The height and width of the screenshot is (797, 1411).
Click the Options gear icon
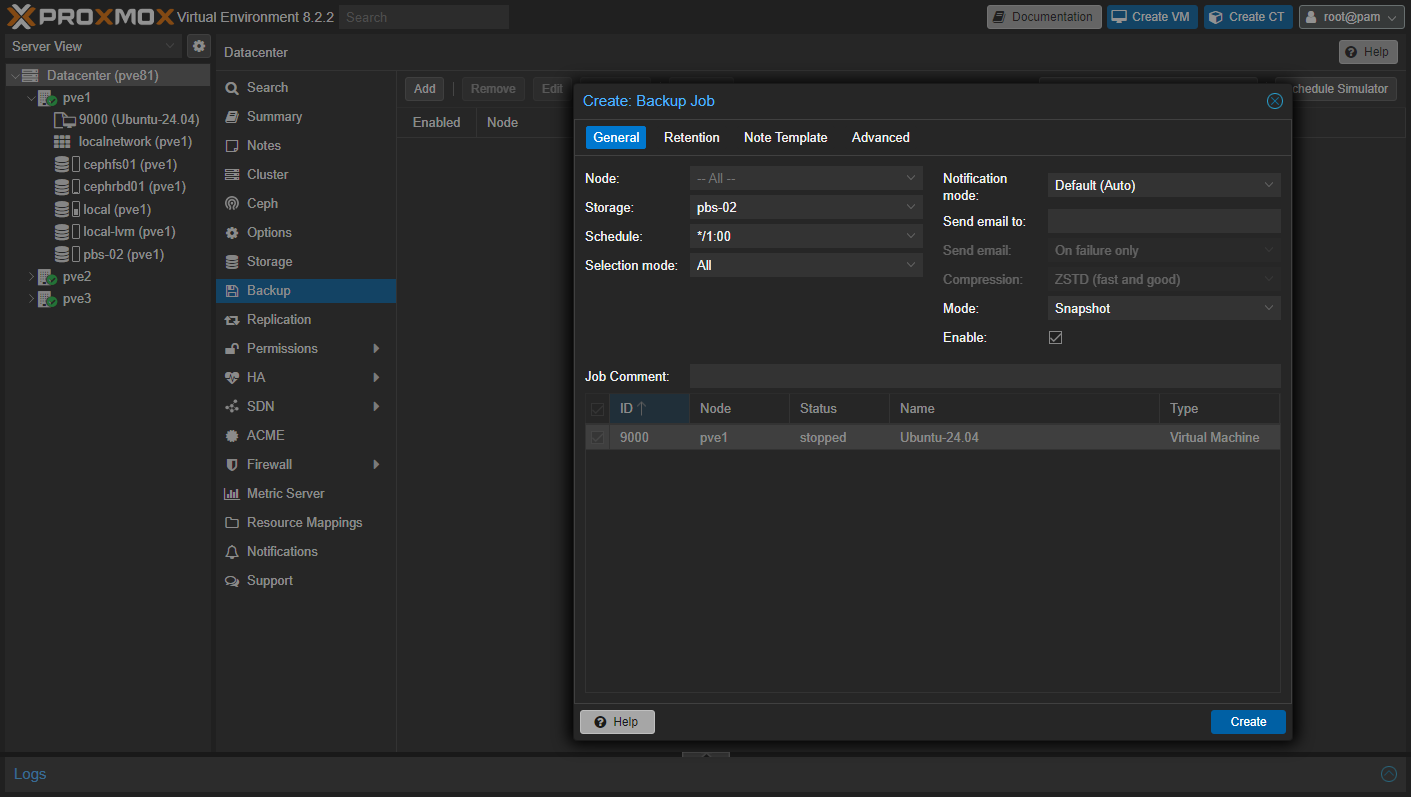[x=232, y=233]
